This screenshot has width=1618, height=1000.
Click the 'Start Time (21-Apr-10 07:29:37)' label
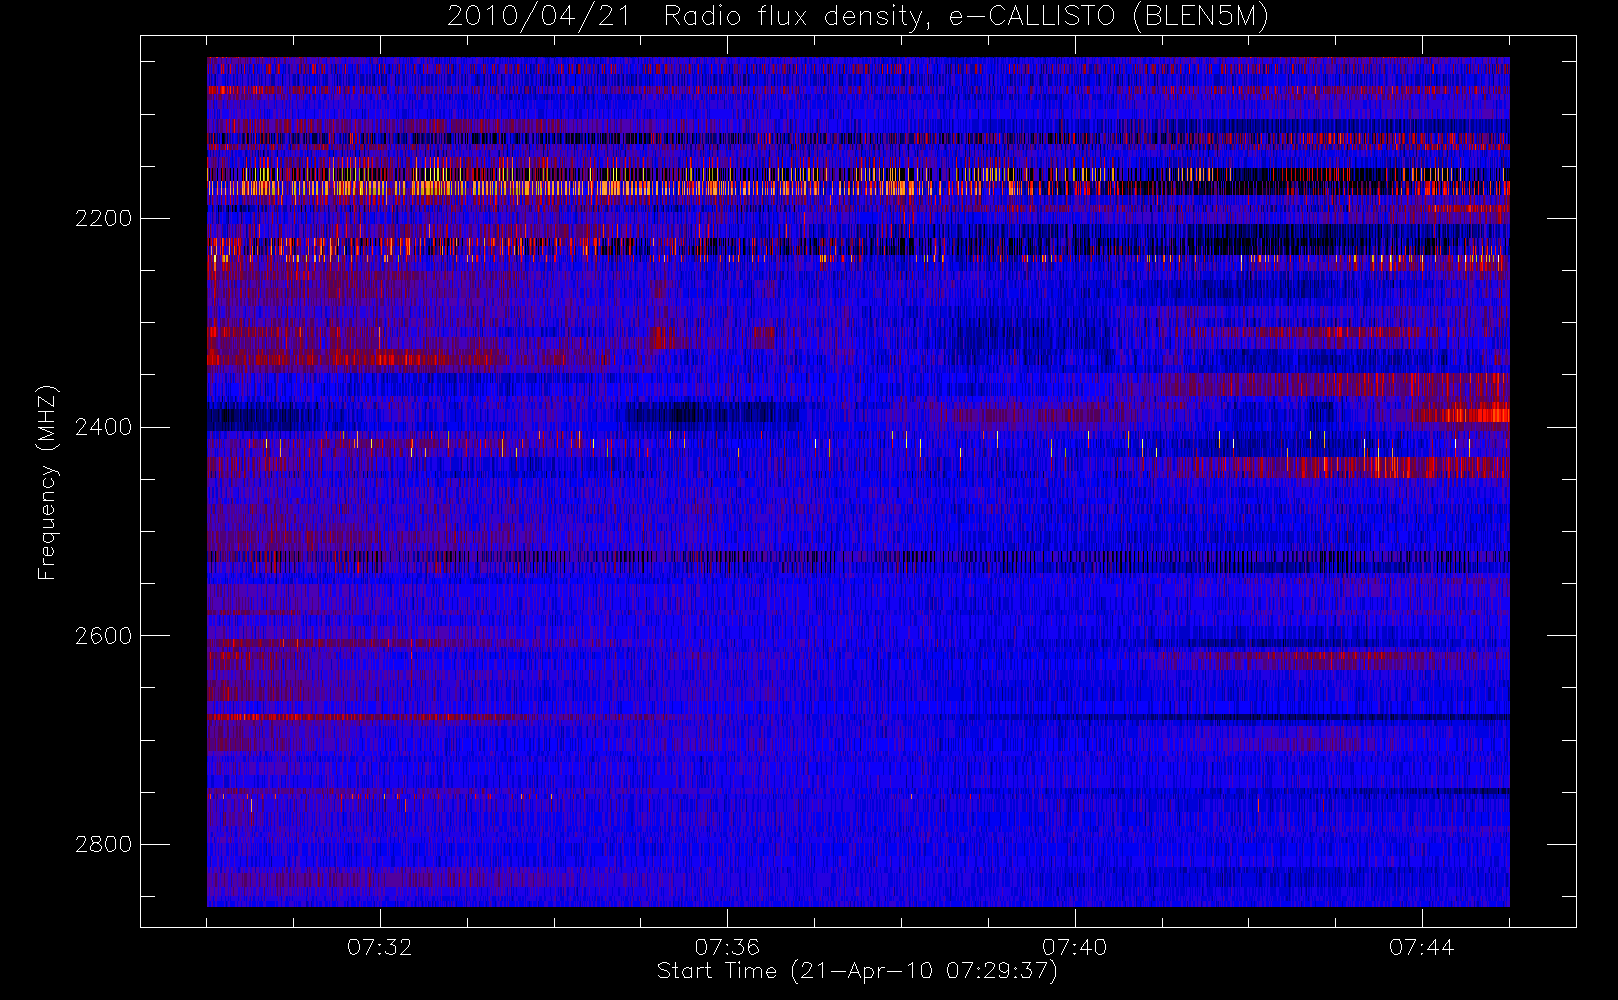click(x=857, y=971)
